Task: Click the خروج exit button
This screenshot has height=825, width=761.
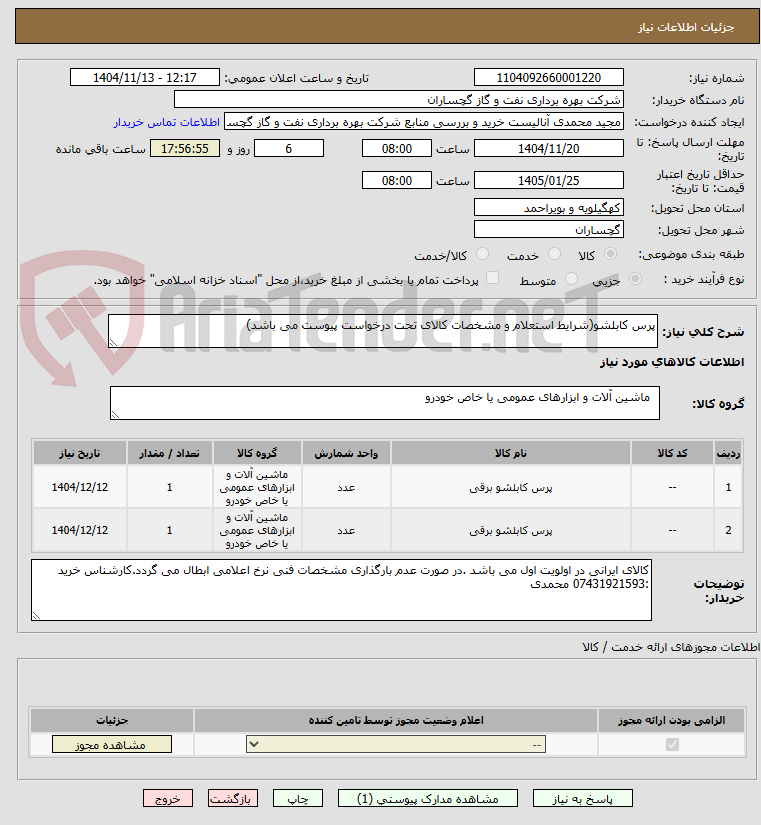Action: [x=168, y=799]
